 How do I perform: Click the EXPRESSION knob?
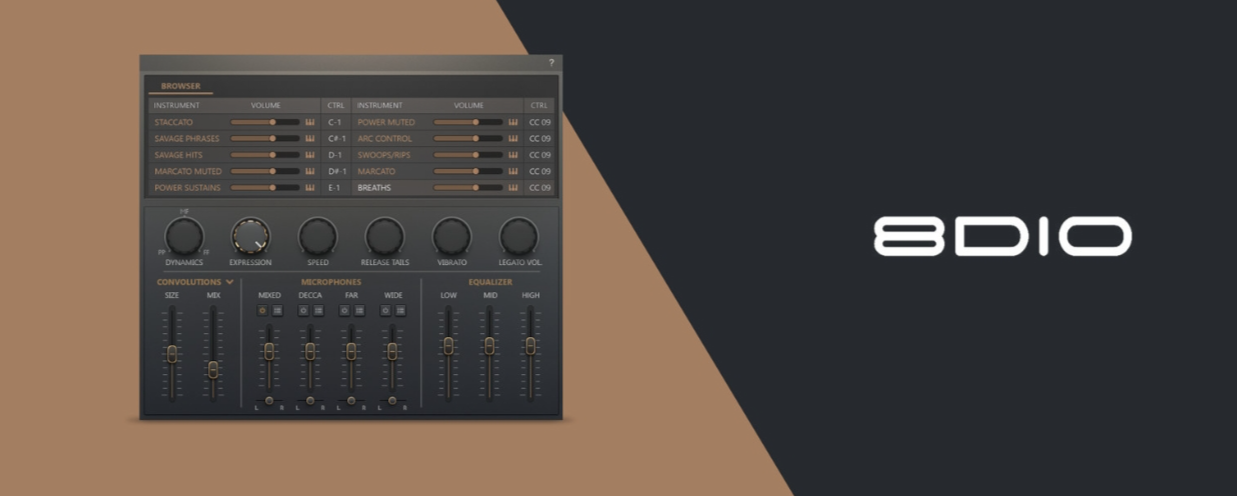(250, 236)
